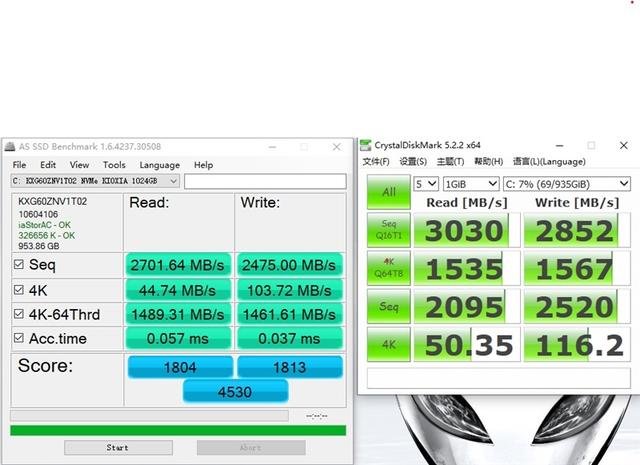Click the 2852 write value in CrystalDiskMark
Viewport: 640px width, 465px height.
click(x=577, y=230)
